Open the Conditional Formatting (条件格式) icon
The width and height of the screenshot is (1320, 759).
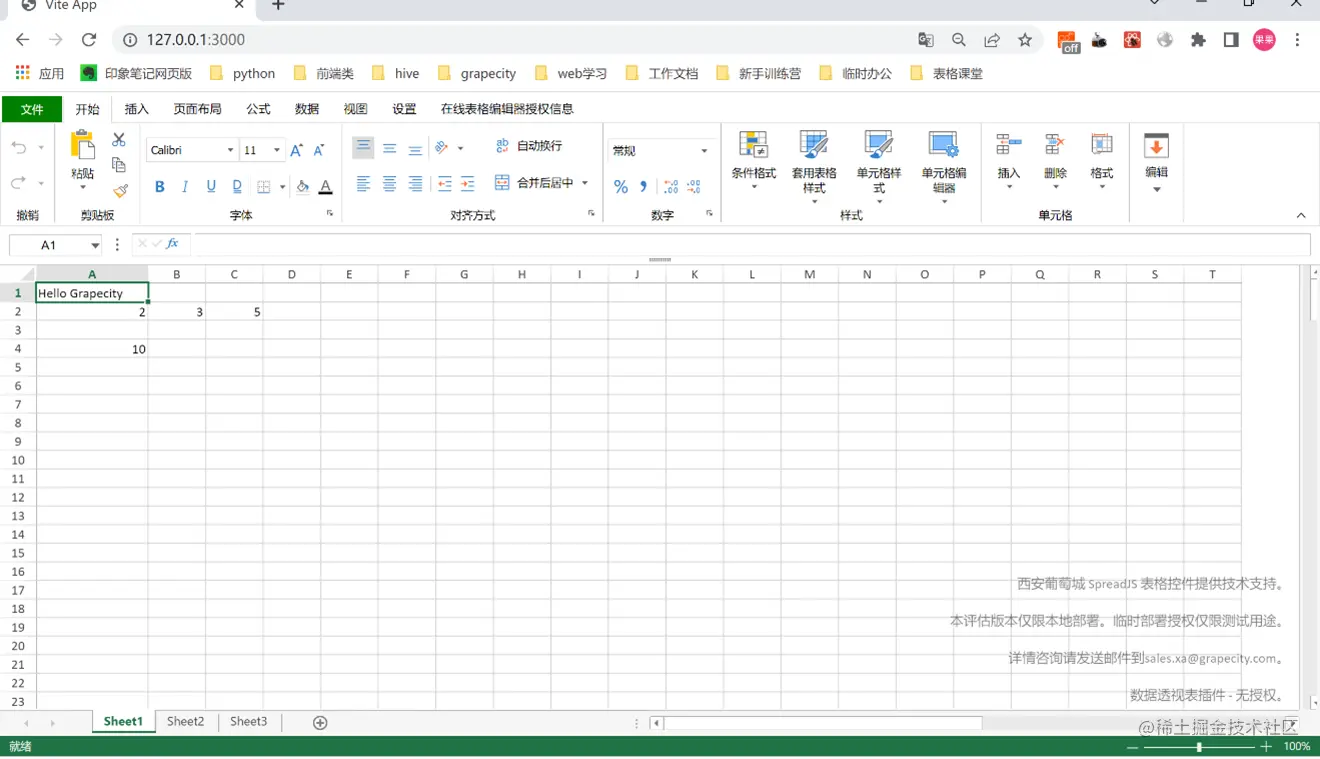click(753, 145)
